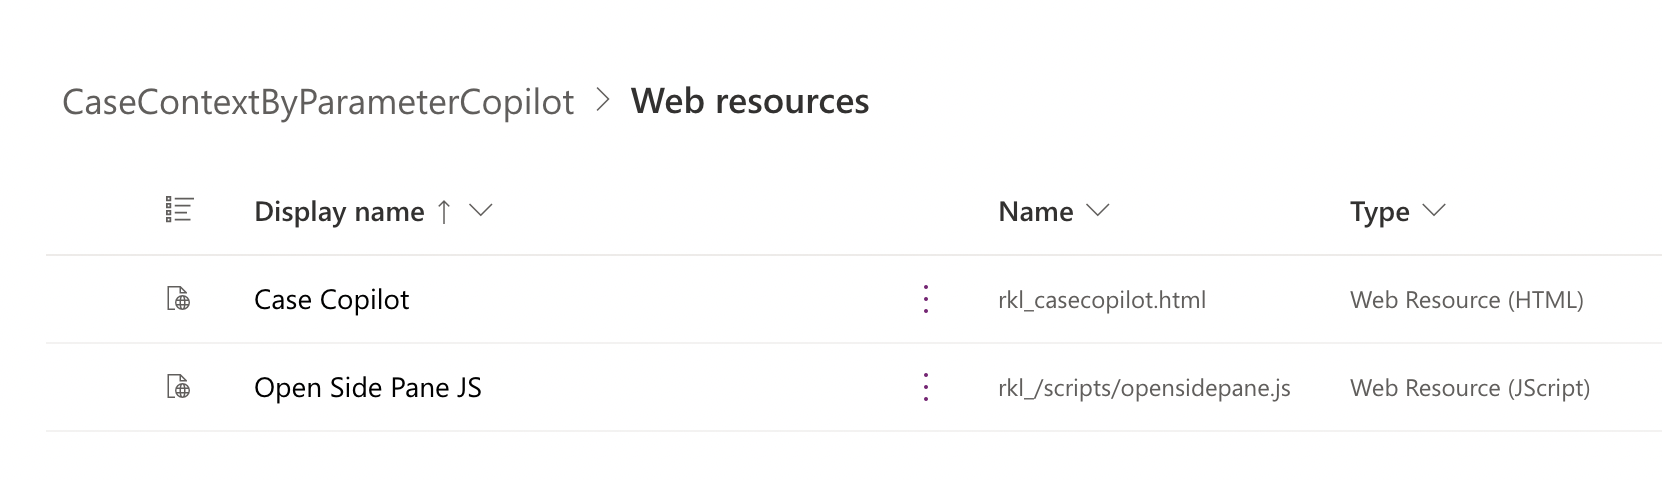Click the list view icon in header
Screen dimensions: 1662x480
pos(179,210)
